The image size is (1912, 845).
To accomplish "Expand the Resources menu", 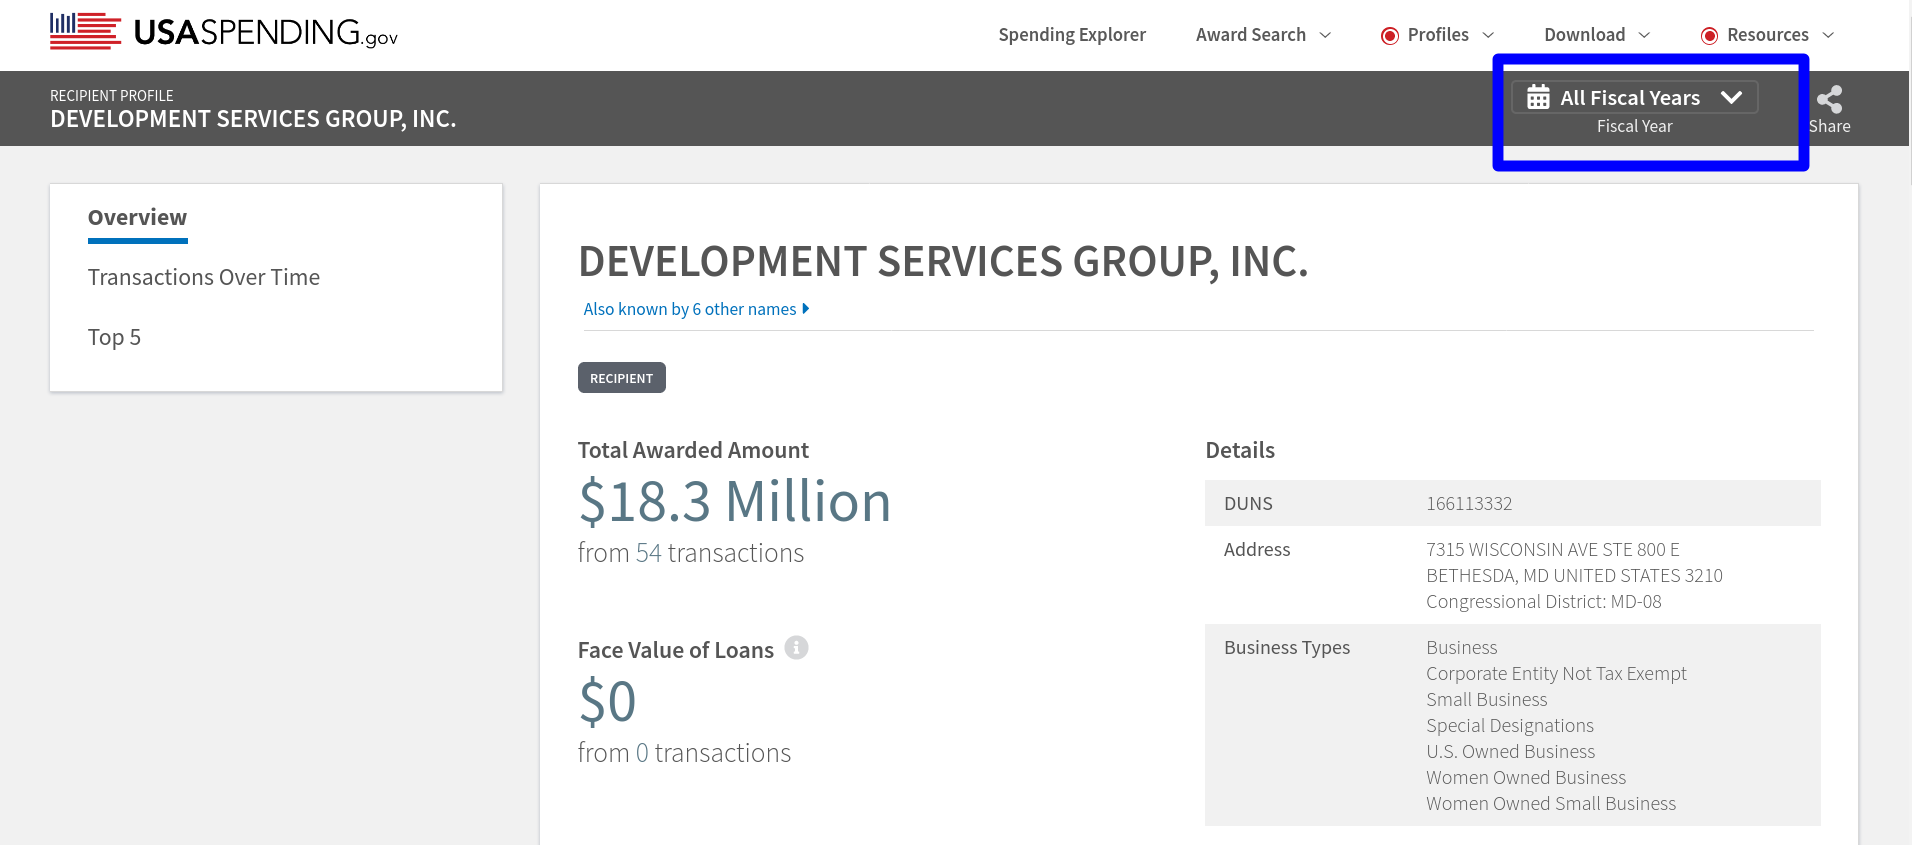I will pyautogui.click(x=1780, y=35).
